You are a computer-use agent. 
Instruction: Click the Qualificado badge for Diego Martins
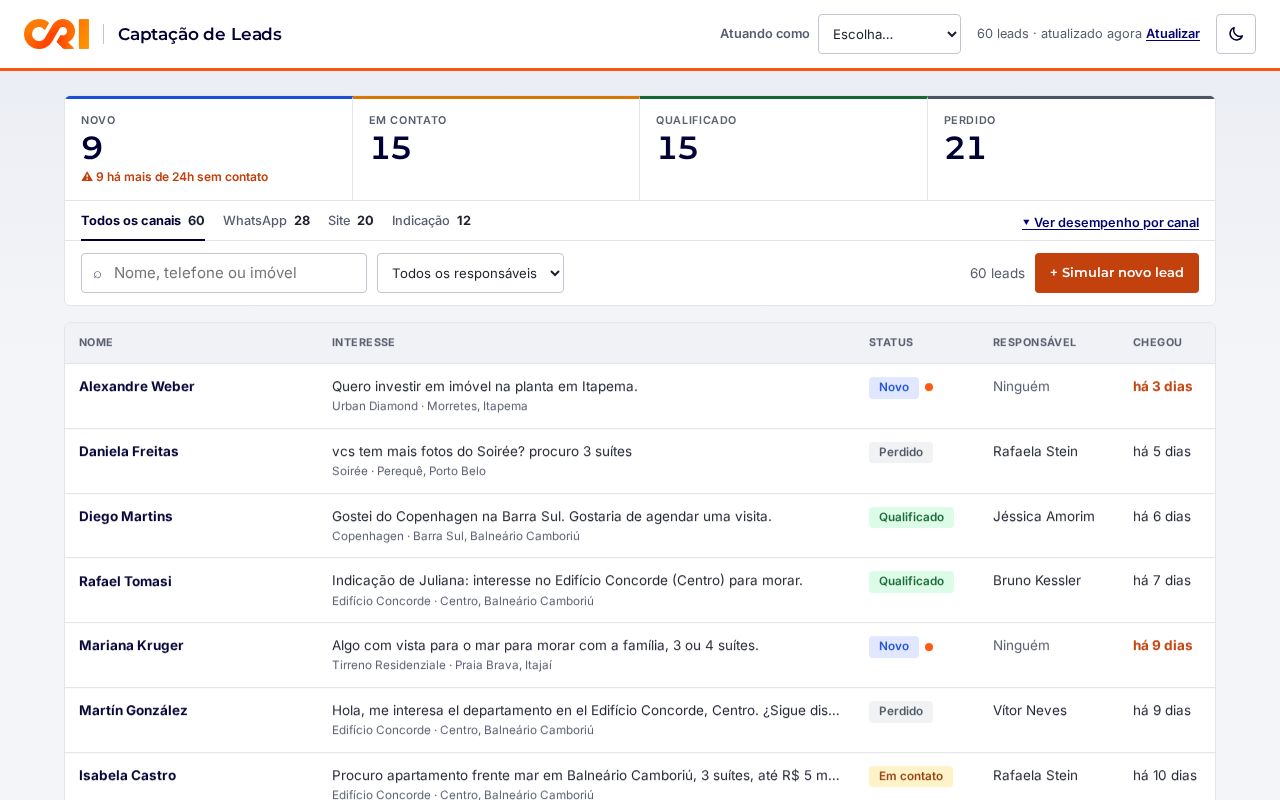(911, 518)
